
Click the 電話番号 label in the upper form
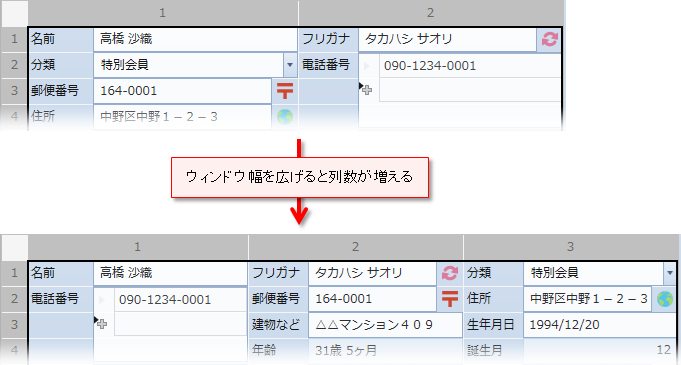(x=326, y=65)
